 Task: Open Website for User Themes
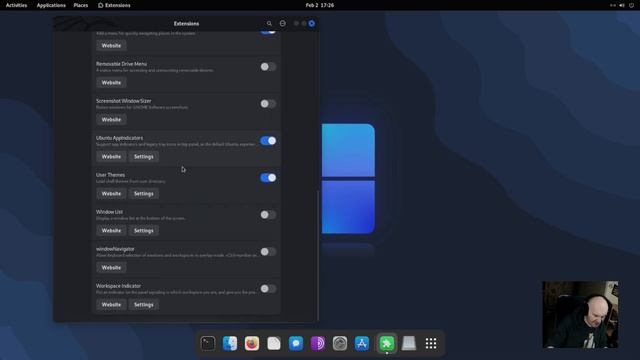(x=111, y=193)
